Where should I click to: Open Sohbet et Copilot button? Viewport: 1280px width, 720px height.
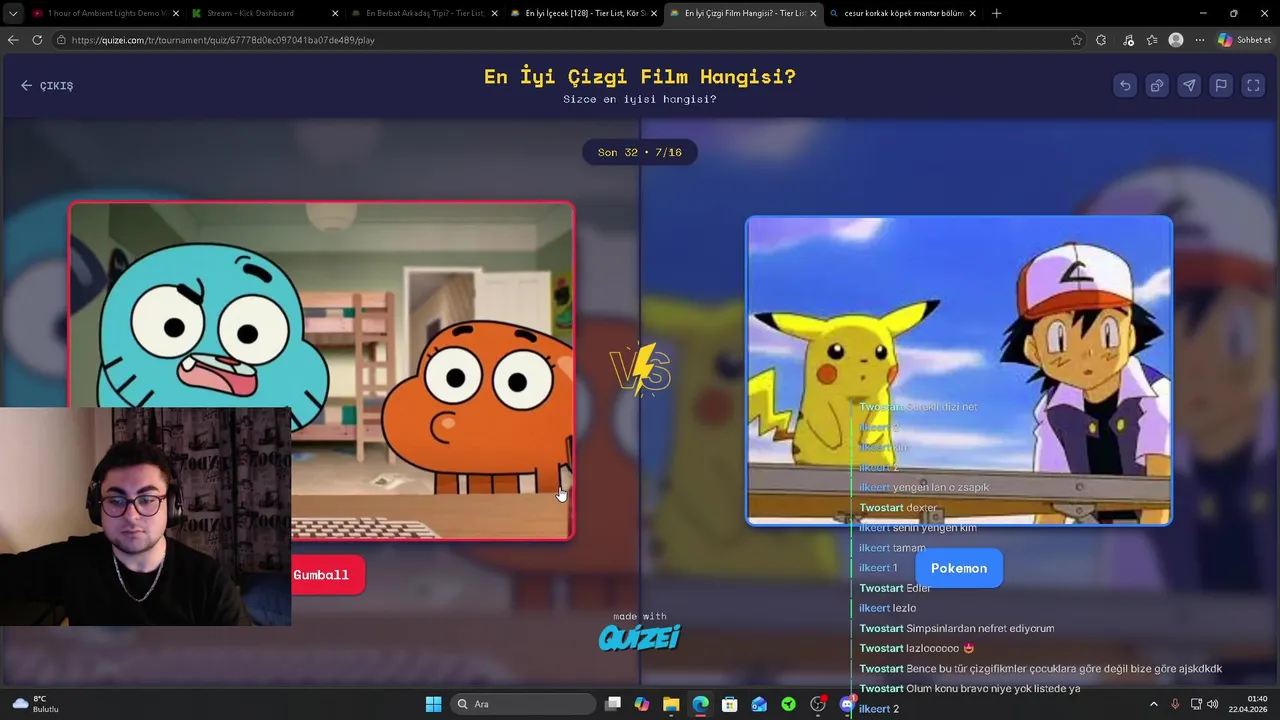click(x=1244, y=40)
